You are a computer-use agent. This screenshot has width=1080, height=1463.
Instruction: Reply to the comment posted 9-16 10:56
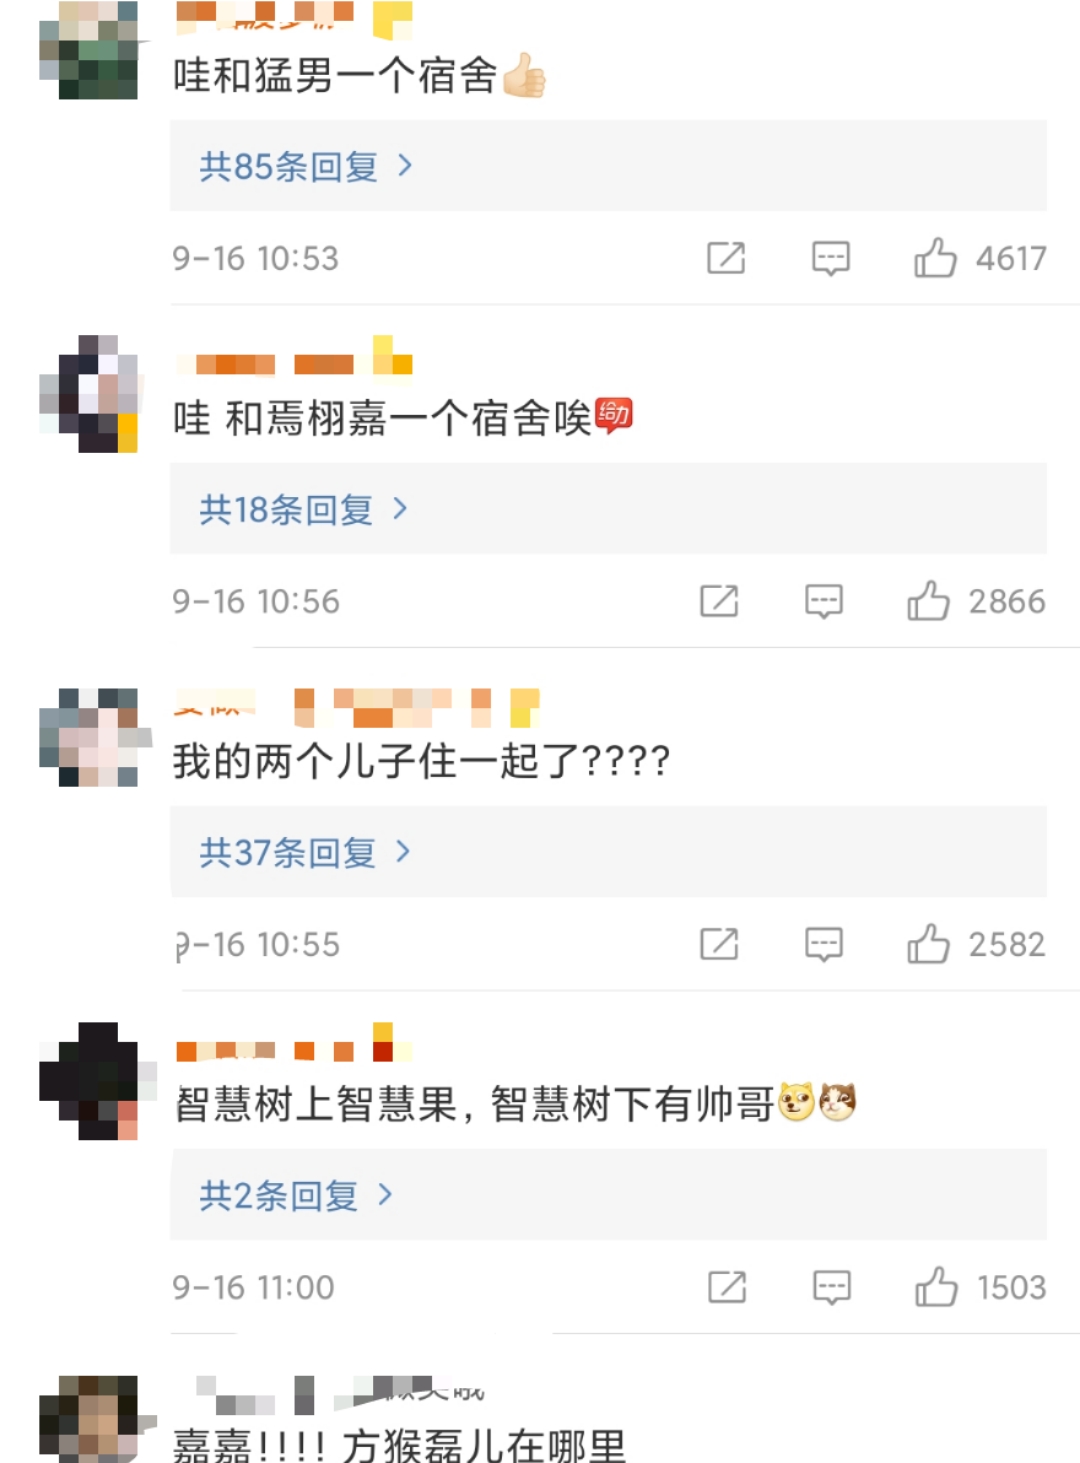824,601
